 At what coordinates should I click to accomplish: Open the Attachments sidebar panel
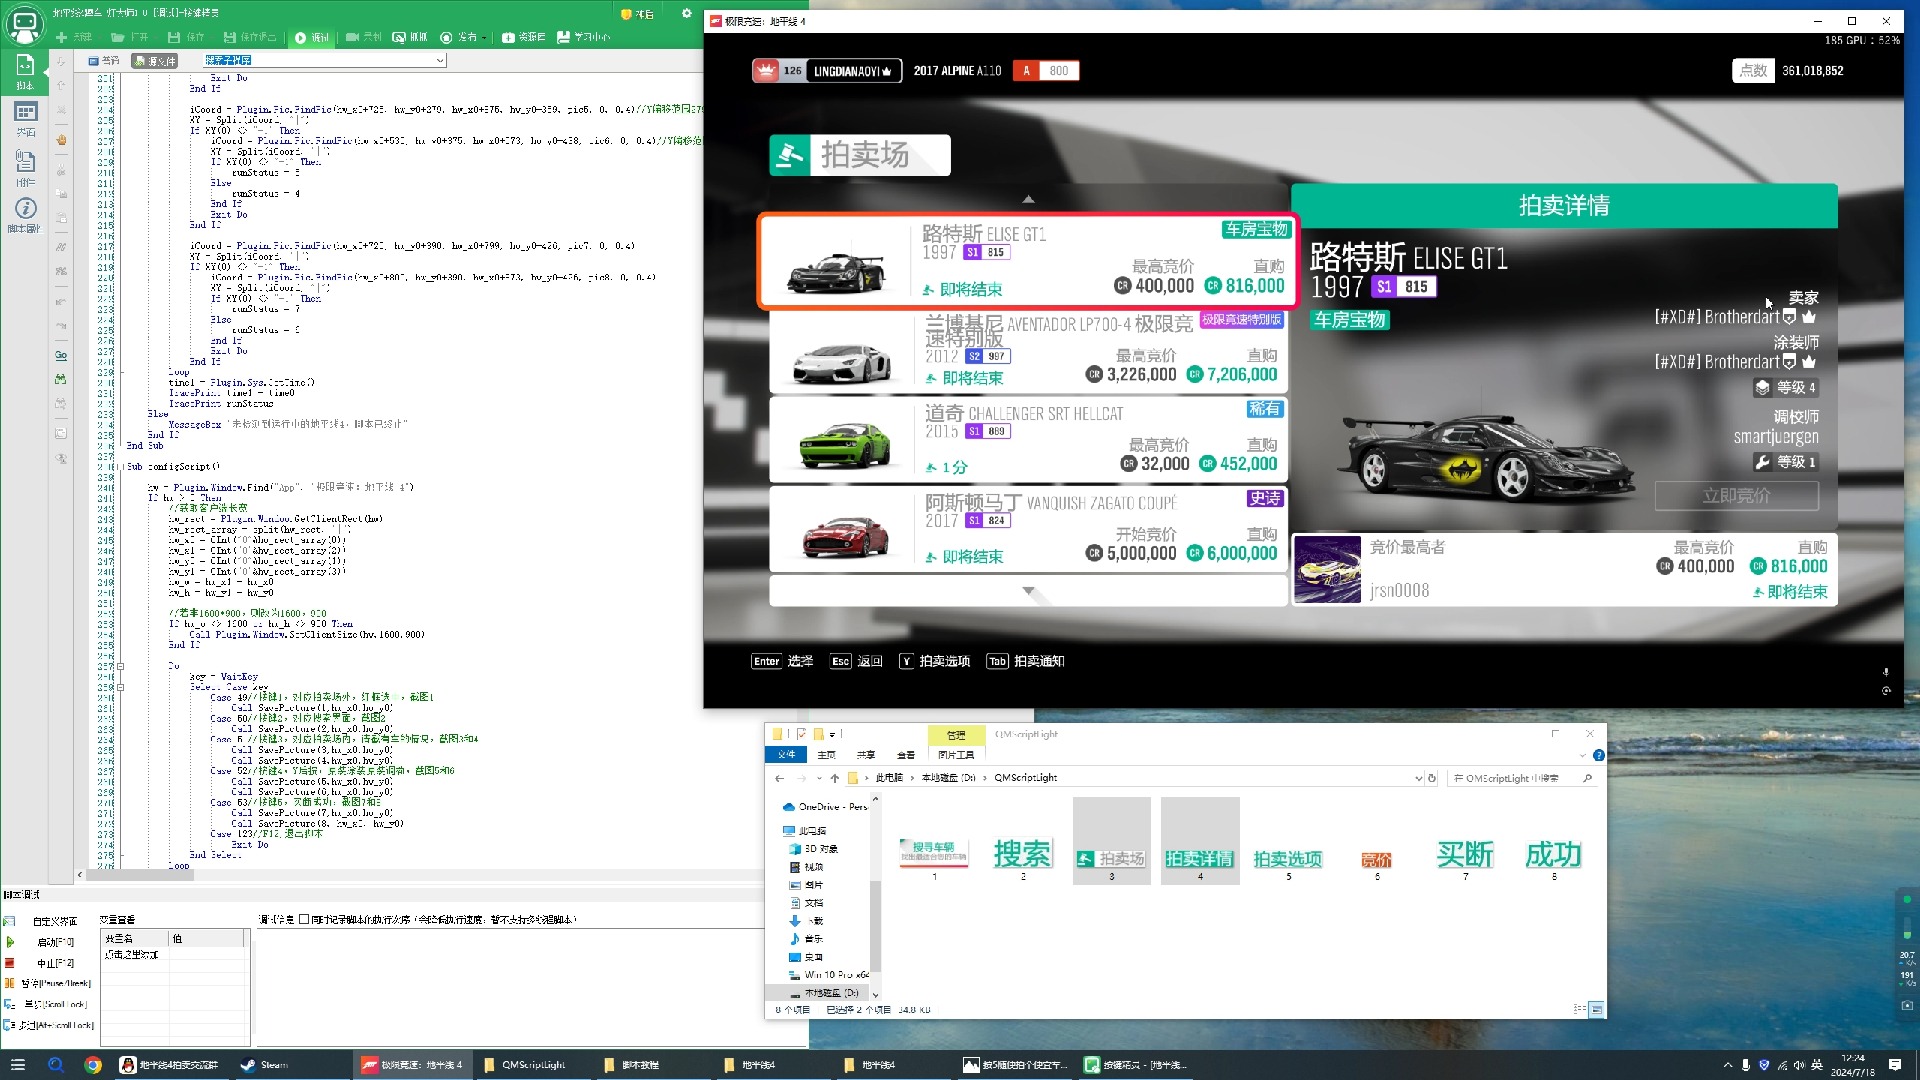pyautogui.click(x=25, y=167)
